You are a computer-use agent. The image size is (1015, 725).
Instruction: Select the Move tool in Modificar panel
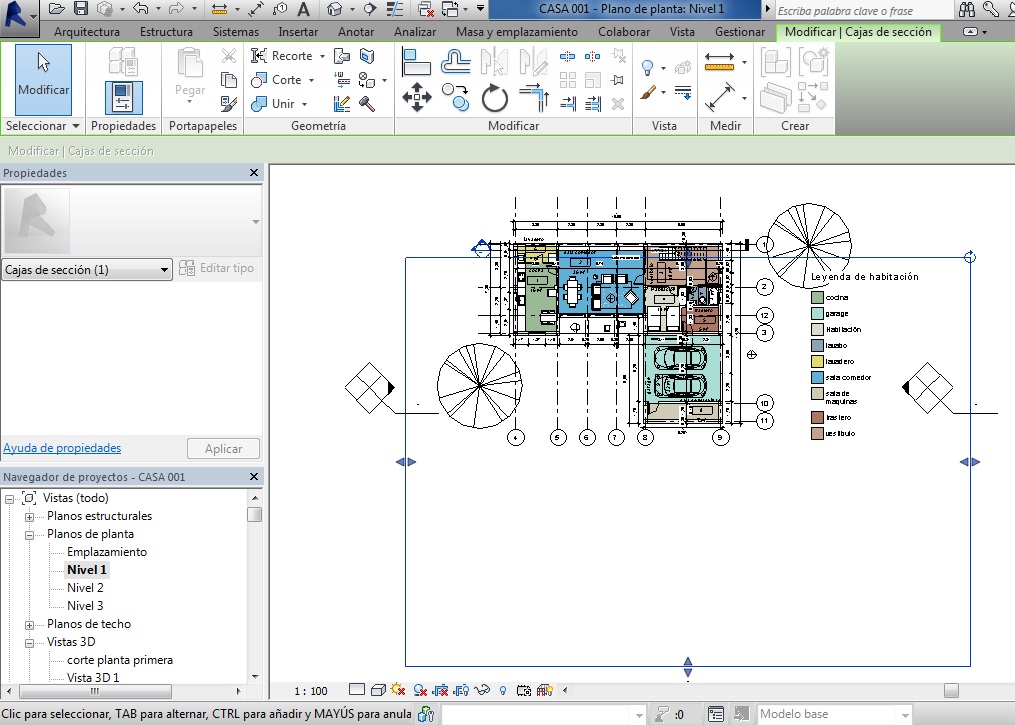416,97
